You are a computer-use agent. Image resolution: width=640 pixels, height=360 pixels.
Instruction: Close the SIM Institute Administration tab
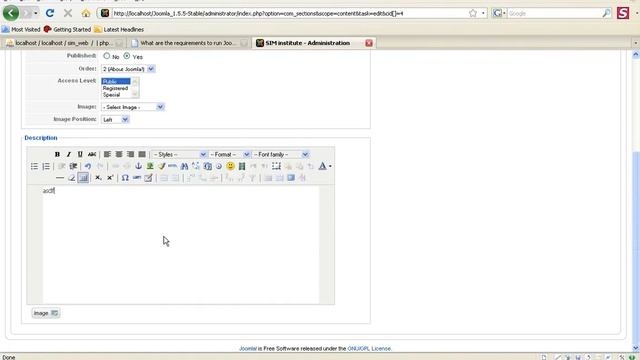(x=369, y=43)
